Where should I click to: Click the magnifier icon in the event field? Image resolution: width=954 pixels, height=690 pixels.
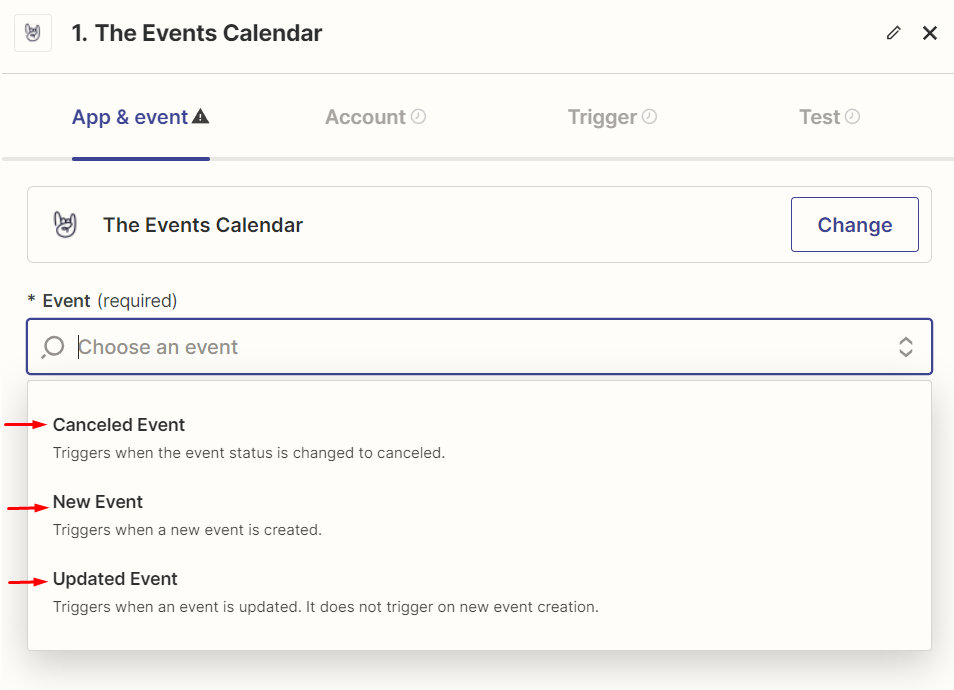(x=51, y=347)
